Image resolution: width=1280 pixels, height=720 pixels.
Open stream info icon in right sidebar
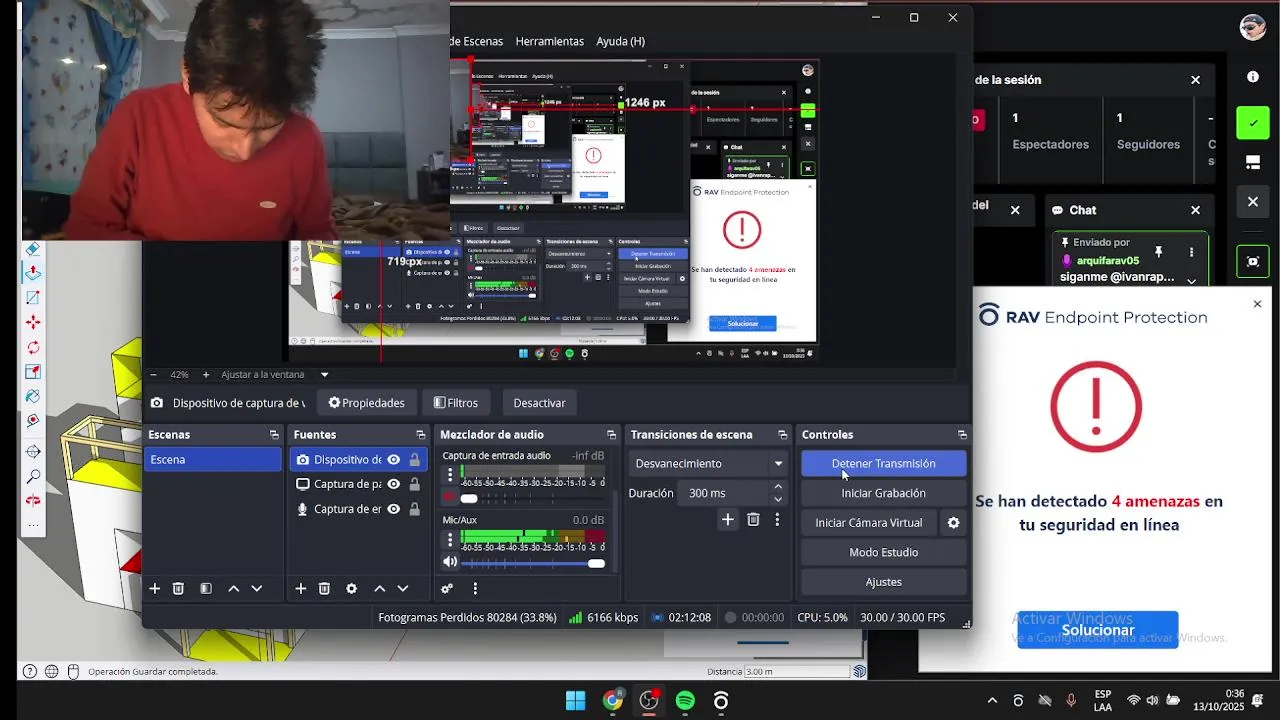(x=1253, y=77)
